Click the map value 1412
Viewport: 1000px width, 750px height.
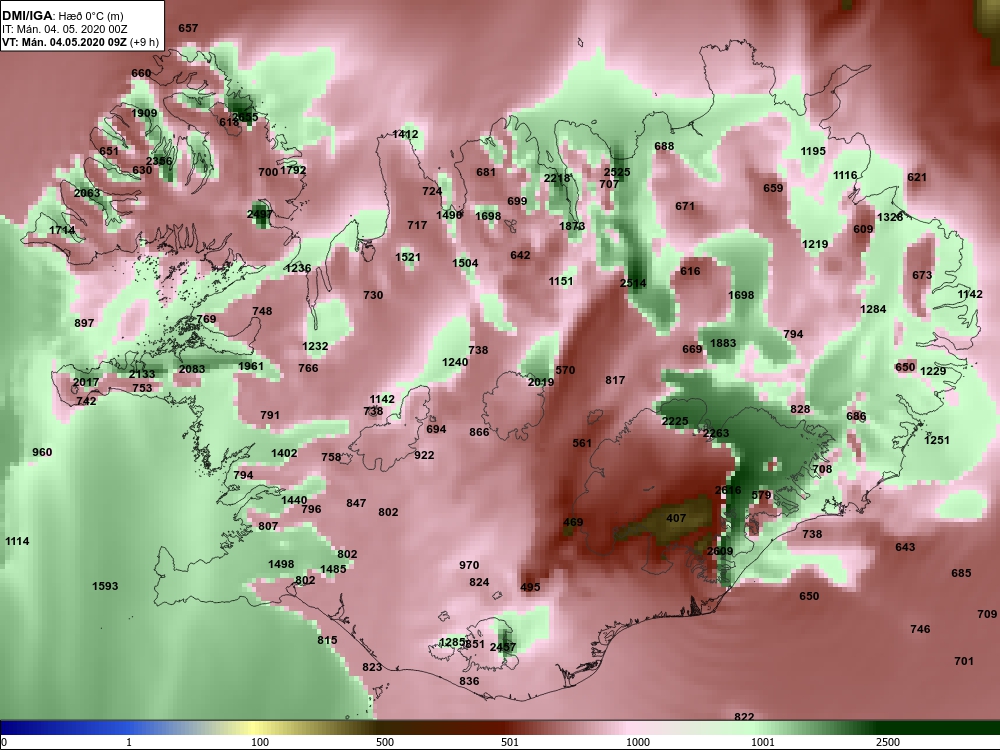click(x=406, y=134)
